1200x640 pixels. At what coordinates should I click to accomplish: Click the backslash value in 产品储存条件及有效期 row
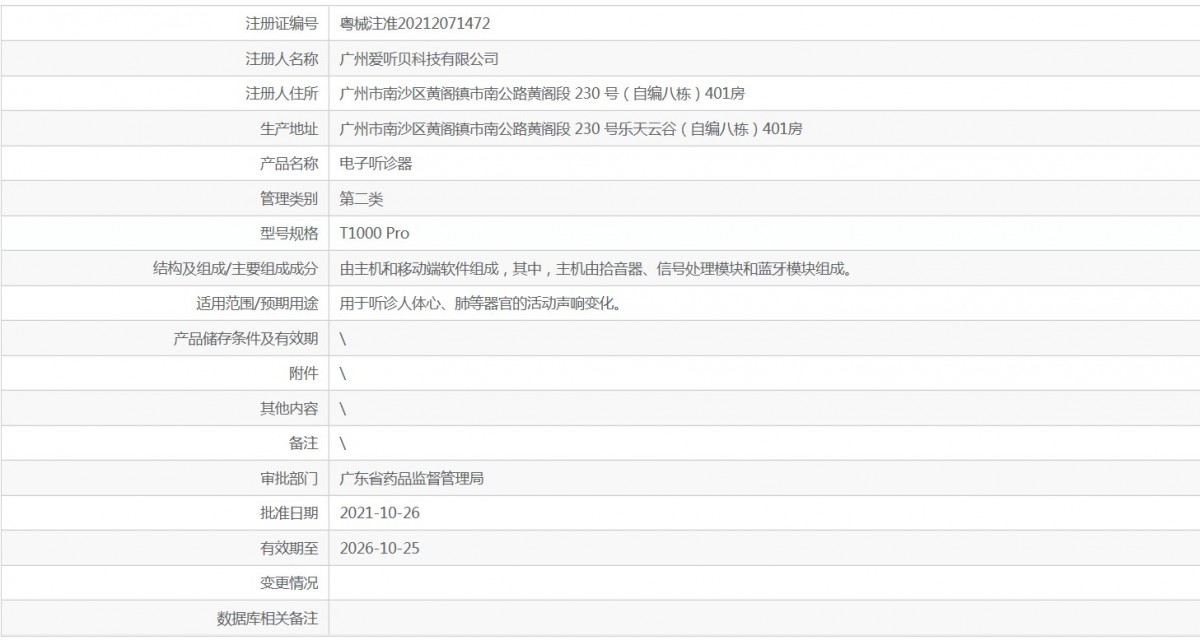(x=343, y=338)
